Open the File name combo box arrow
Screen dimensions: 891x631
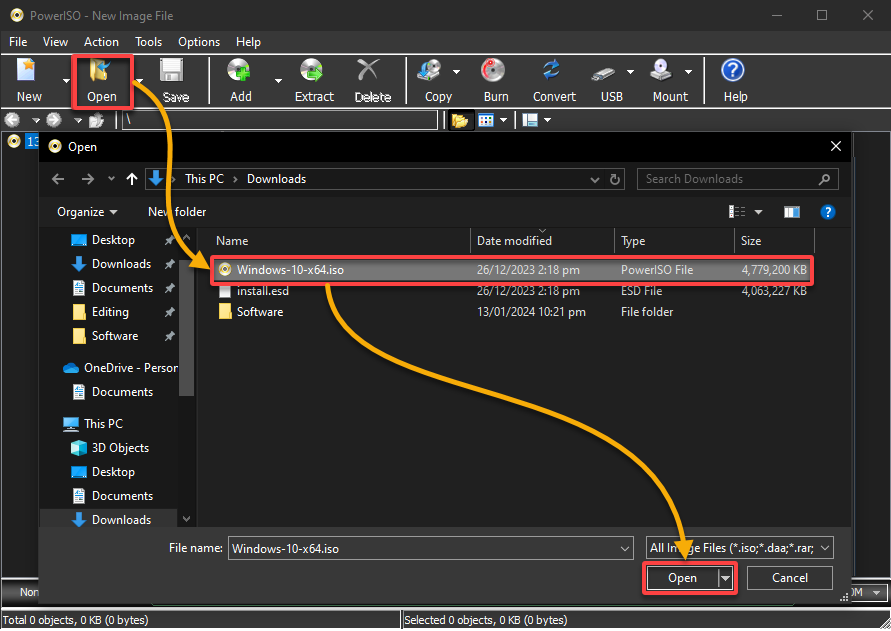(x=624, y=549)
